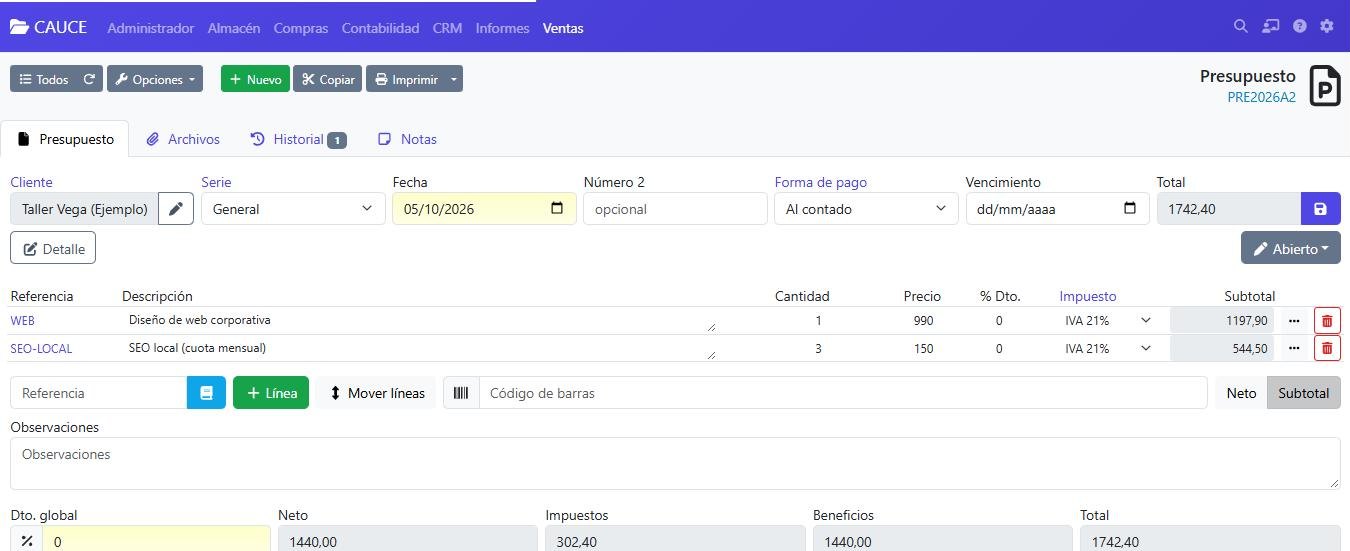Focus the Referencia input field

pyautogui.click(x=99, y=393)
